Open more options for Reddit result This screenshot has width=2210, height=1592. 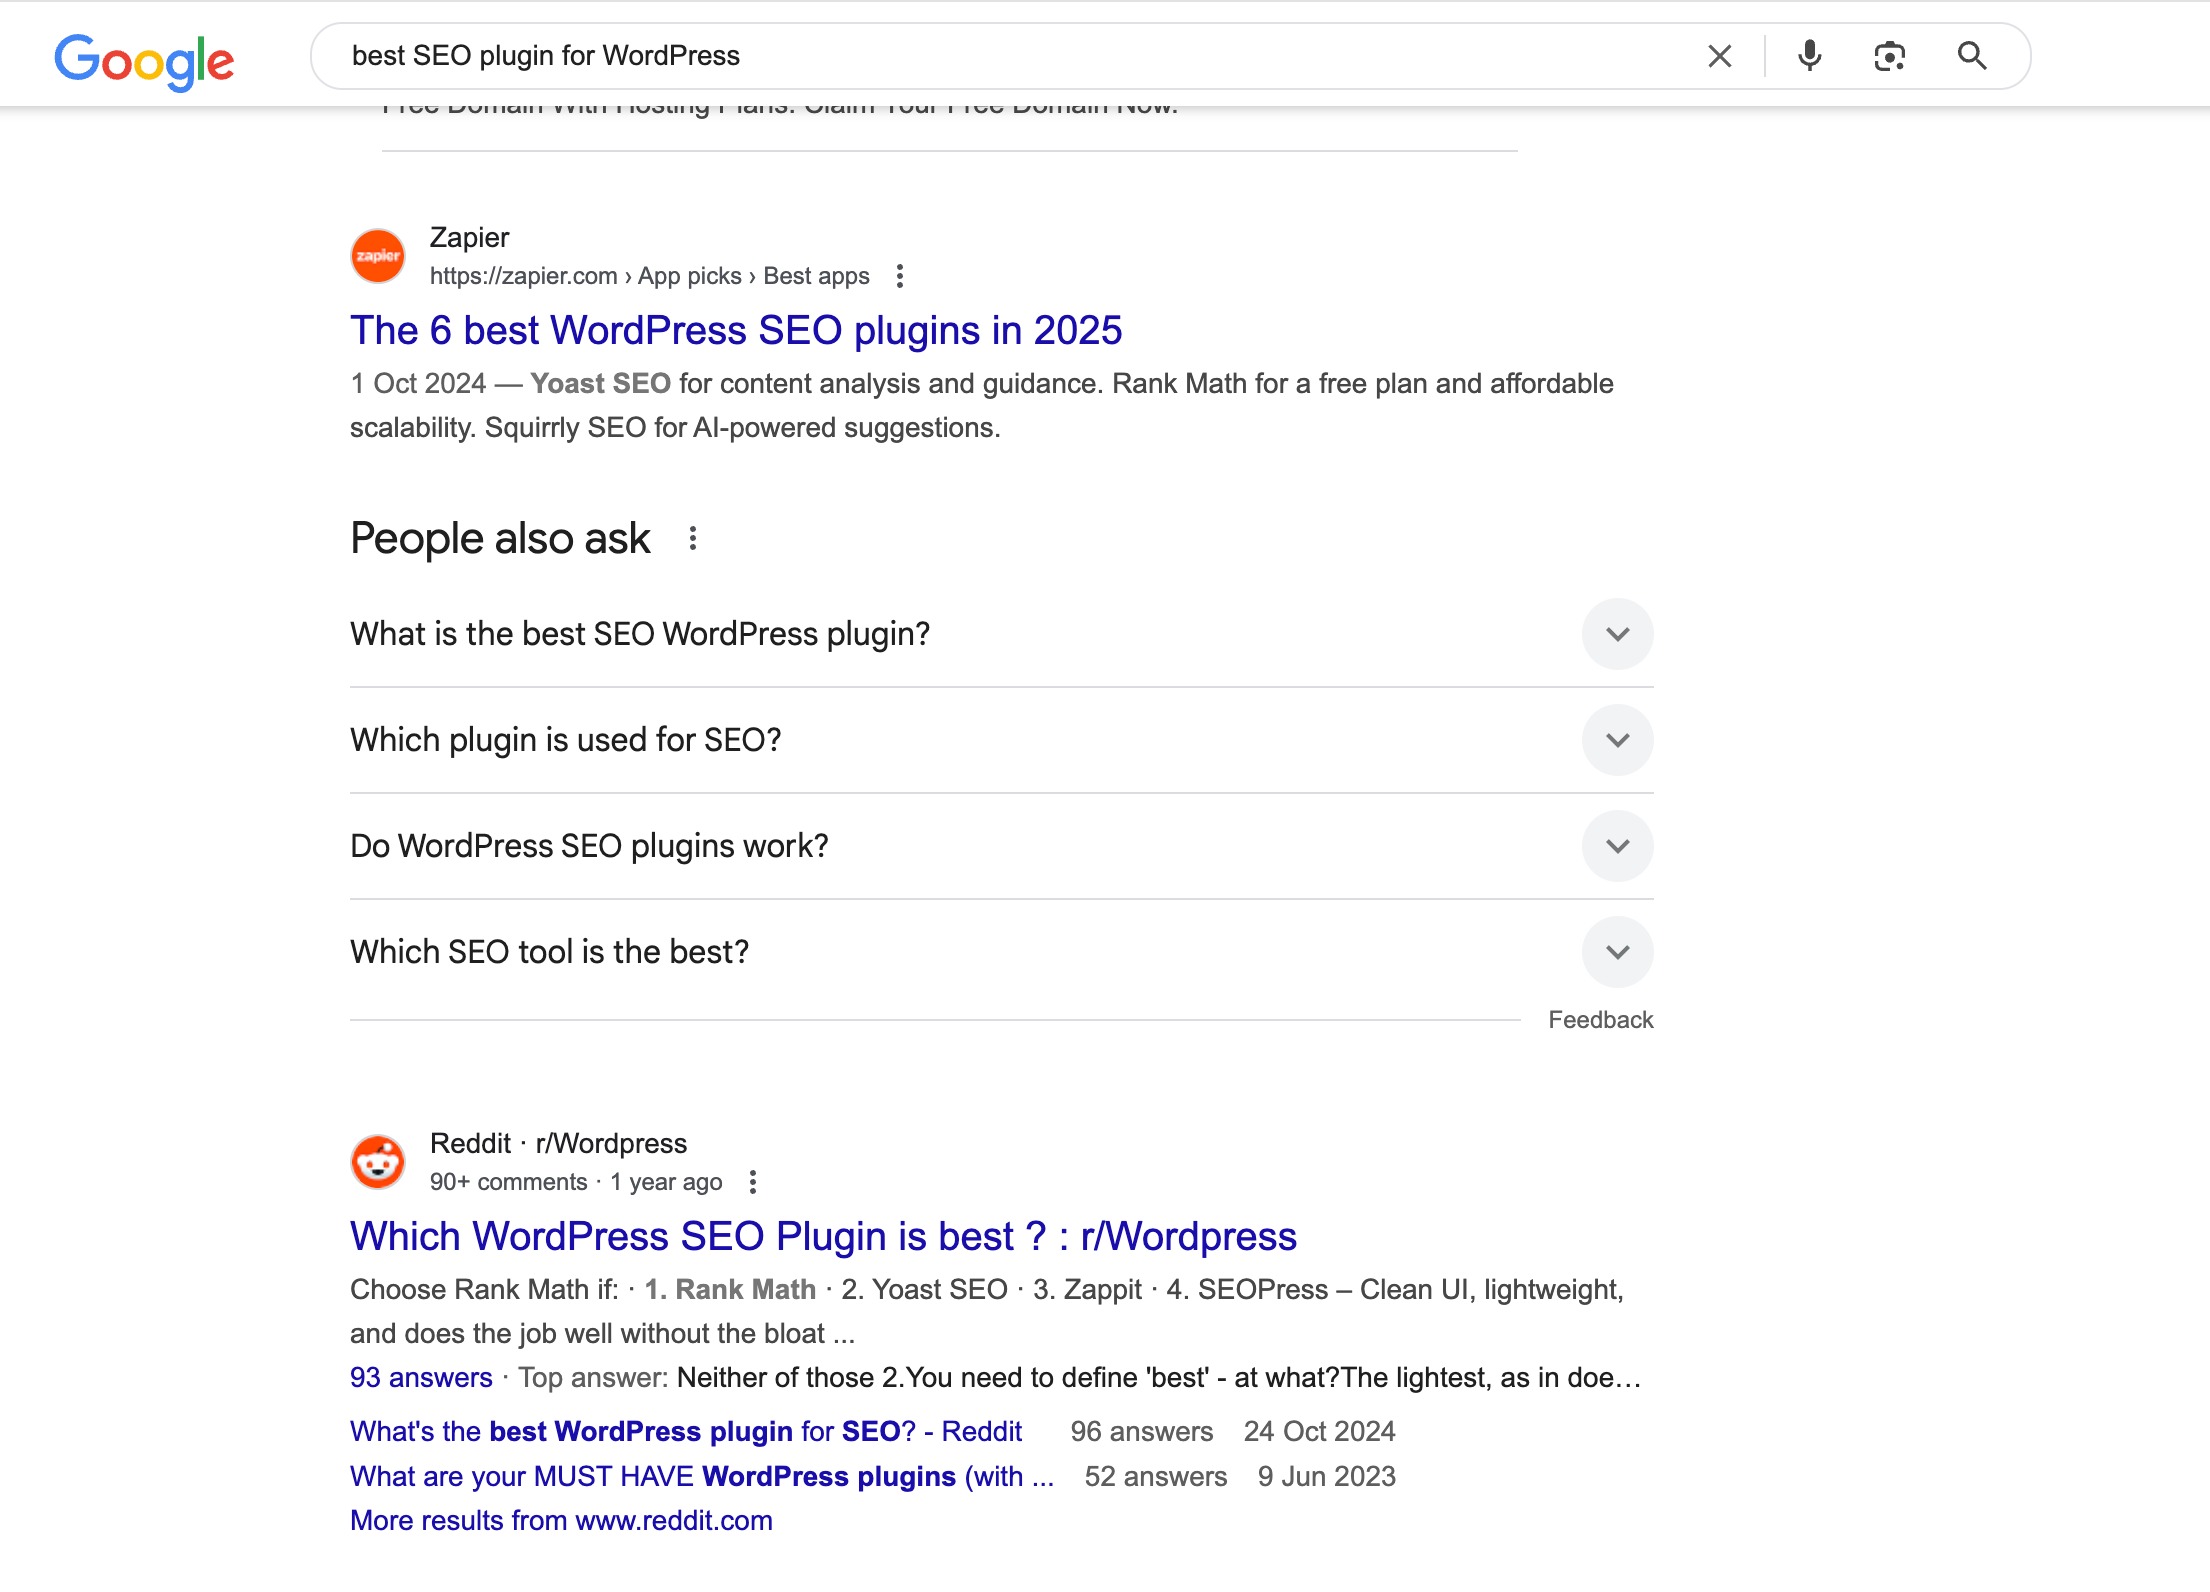tap(753, 1182)
